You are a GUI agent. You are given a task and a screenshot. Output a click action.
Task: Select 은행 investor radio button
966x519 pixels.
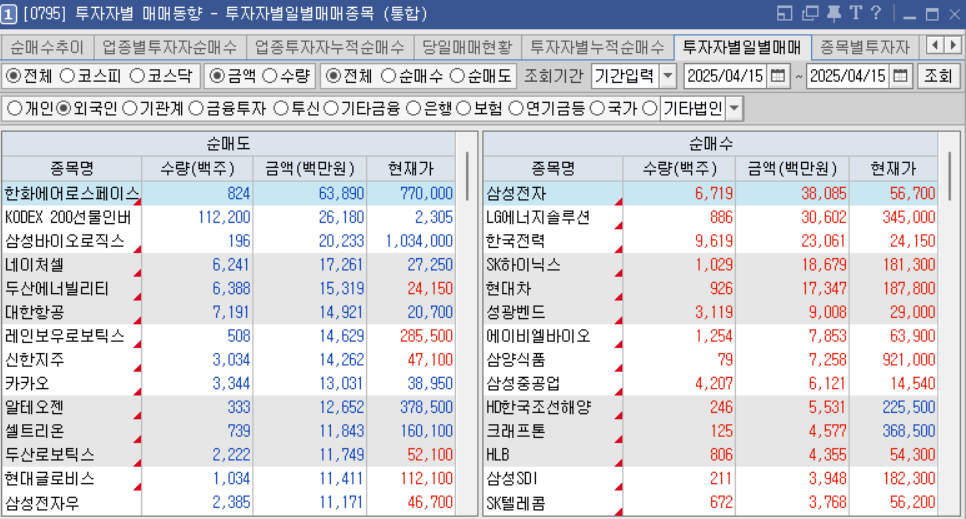pos(414,109)
